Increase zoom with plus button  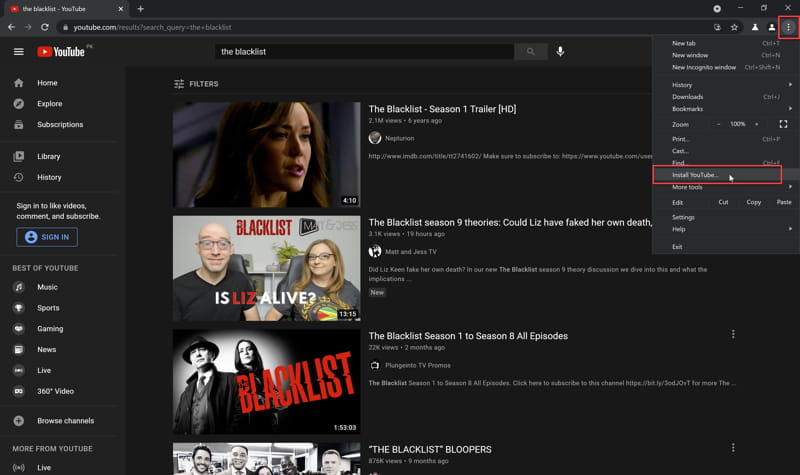[757, 124]
